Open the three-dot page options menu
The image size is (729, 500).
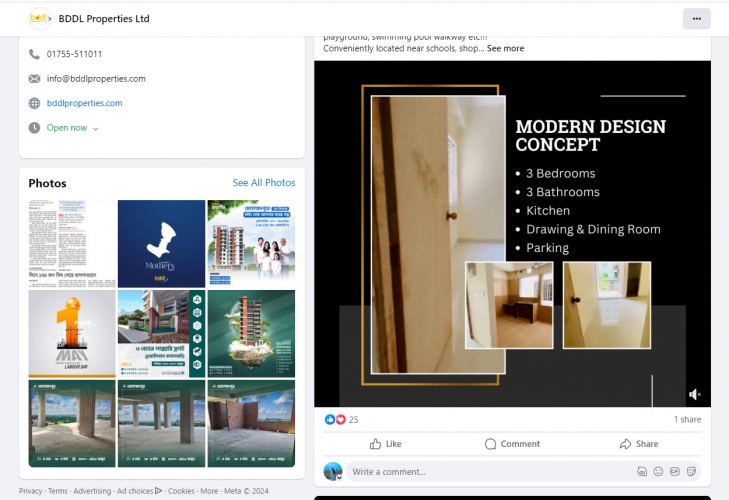(696, 19)
